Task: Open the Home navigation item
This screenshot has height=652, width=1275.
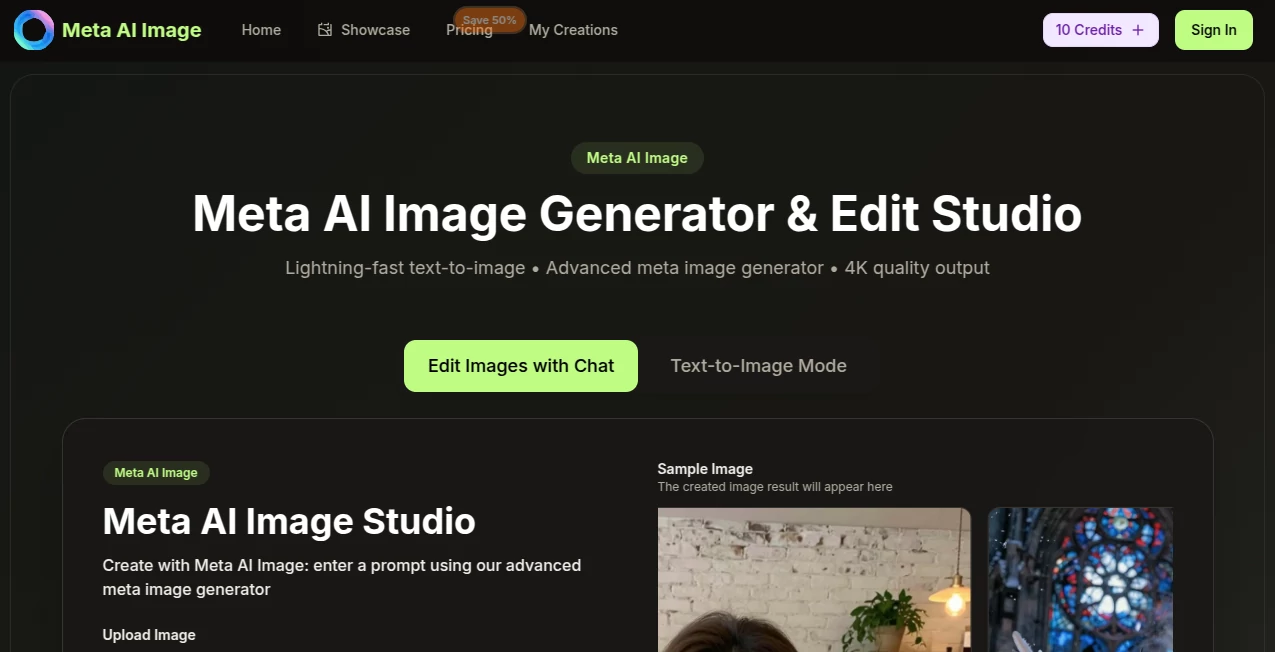Action: 261,30
